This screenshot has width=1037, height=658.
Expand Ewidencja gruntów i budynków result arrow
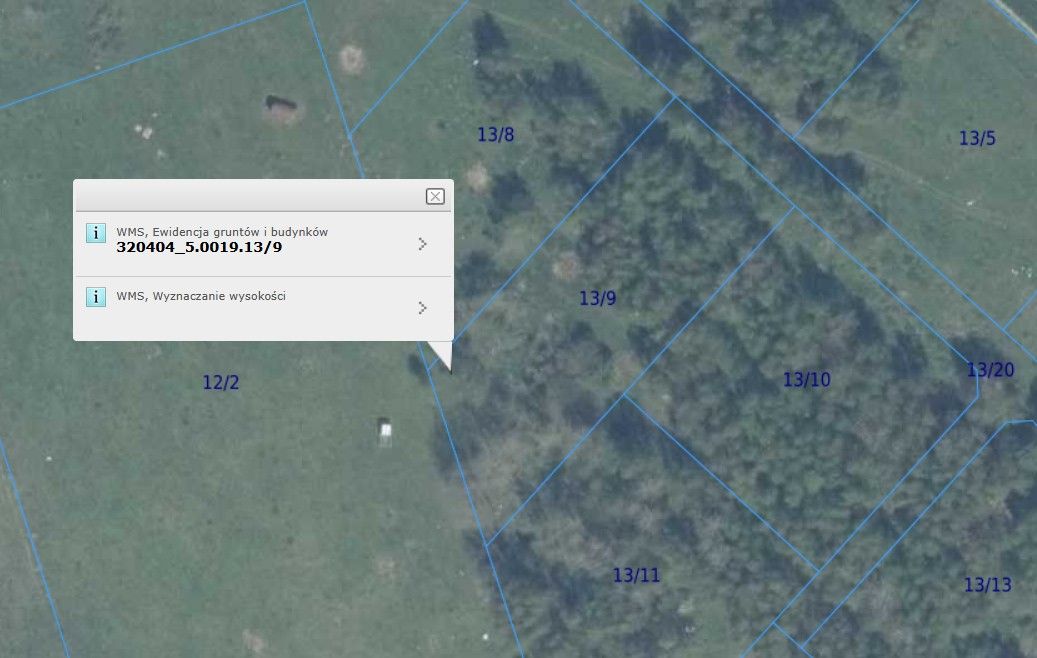tap(423, 244)
